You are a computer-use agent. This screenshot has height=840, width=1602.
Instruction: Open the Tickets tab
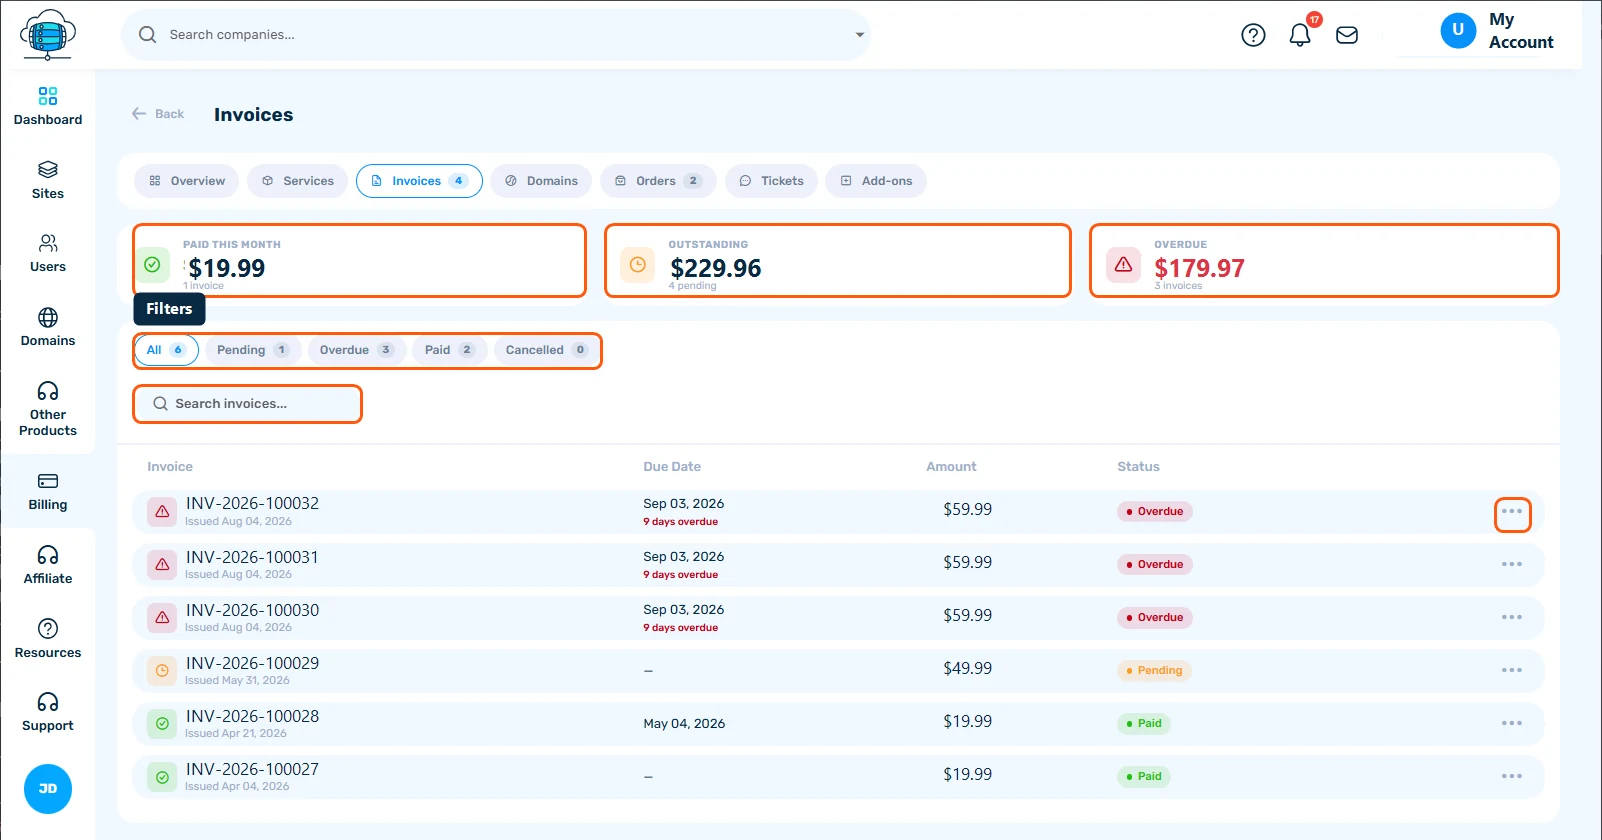(x=772, y=181)
